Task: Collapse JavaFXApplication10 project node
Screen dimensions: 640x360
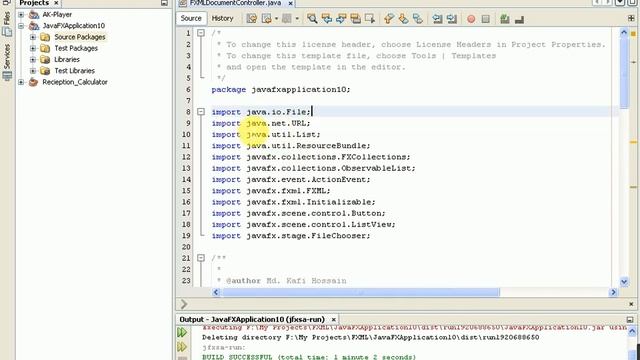Action: 21,26
